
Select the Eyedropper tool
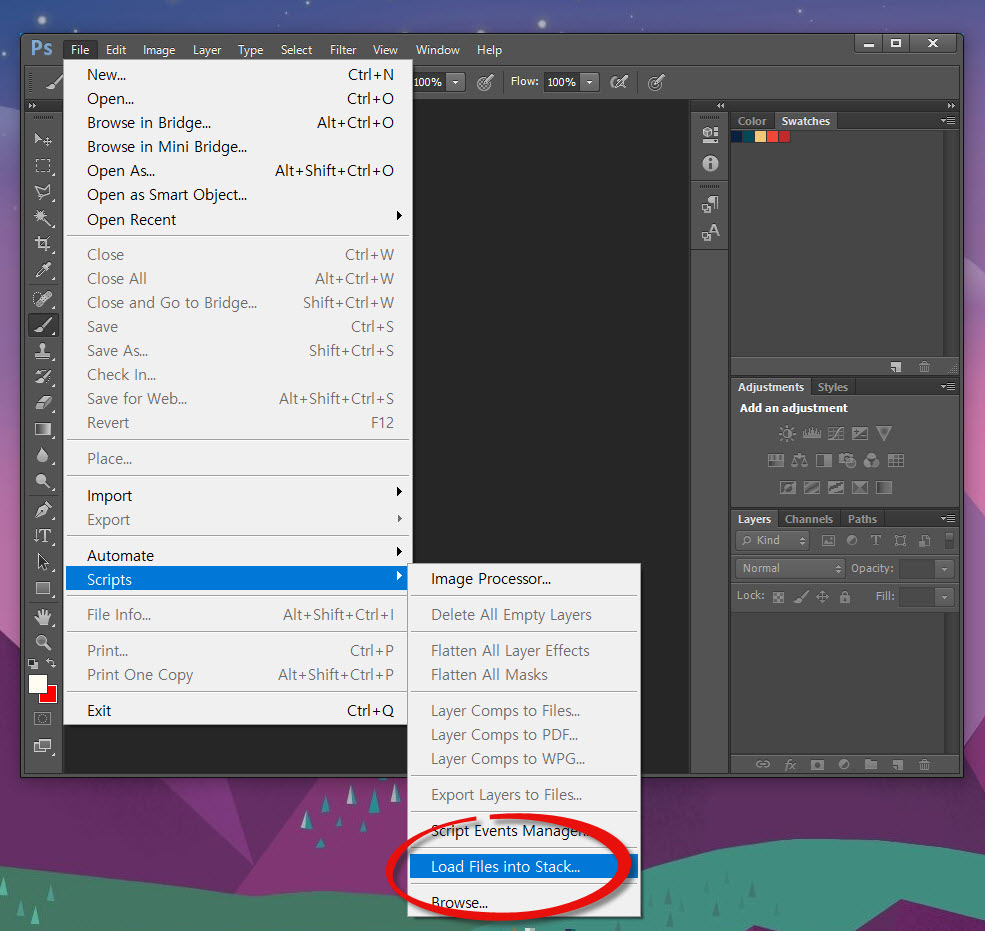tap(43, 270)
